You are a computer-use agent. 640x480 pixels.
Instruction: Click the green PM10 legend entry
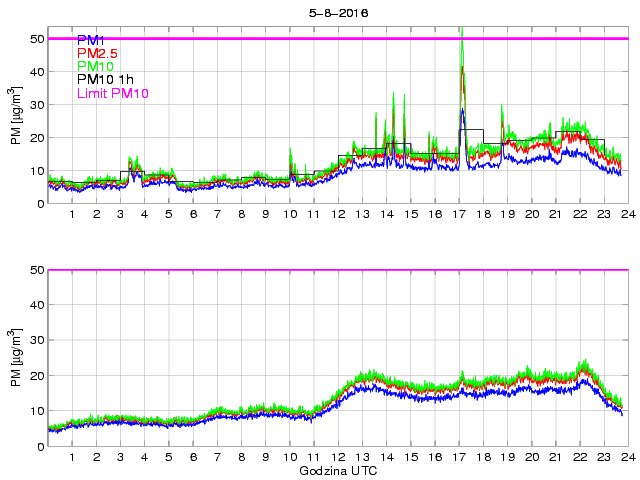click(x=96, y=67)
